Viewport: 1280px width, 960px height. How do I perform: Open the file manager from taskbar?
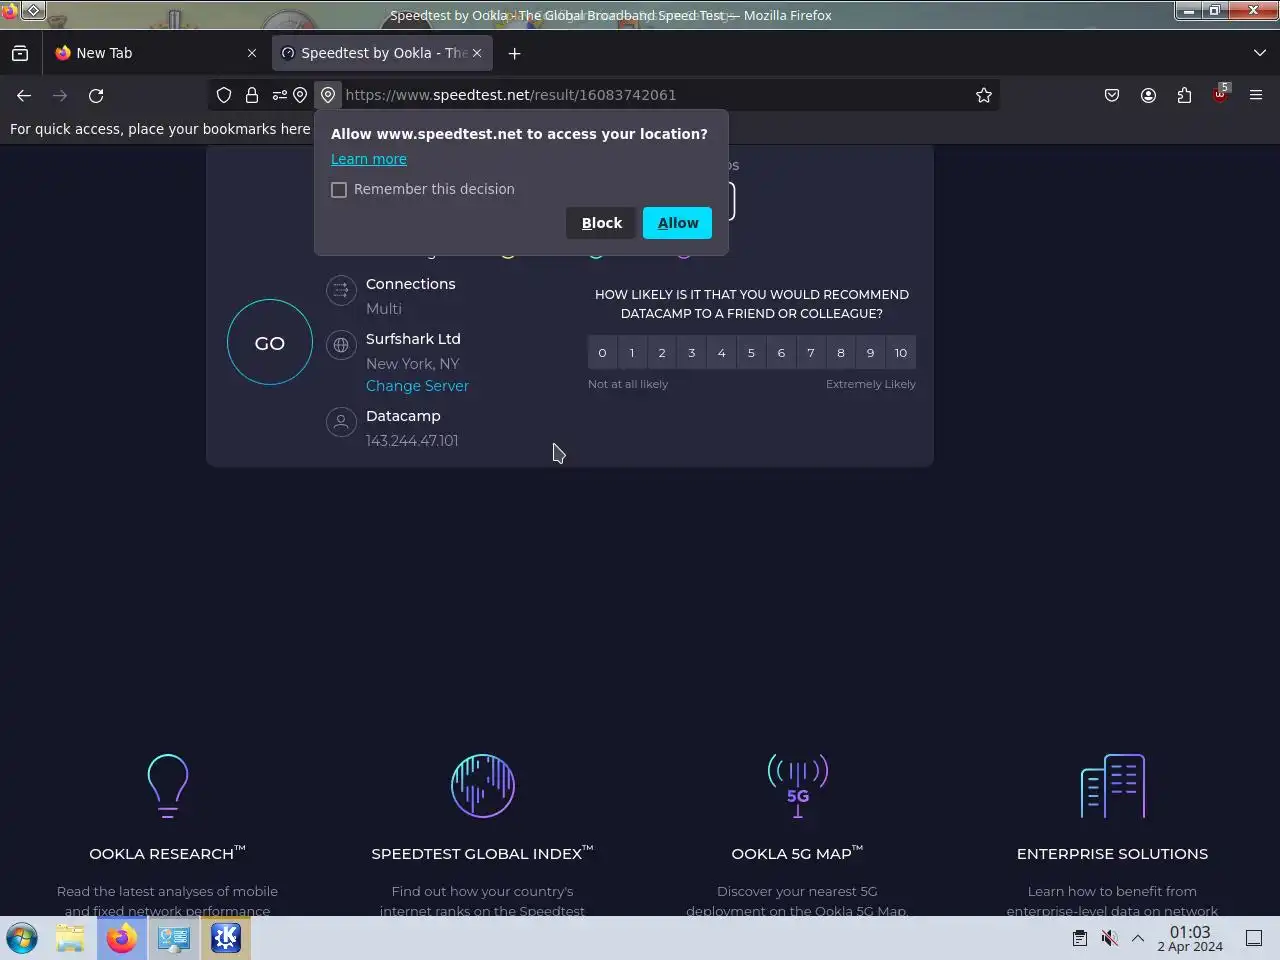[x=70, y=938]
